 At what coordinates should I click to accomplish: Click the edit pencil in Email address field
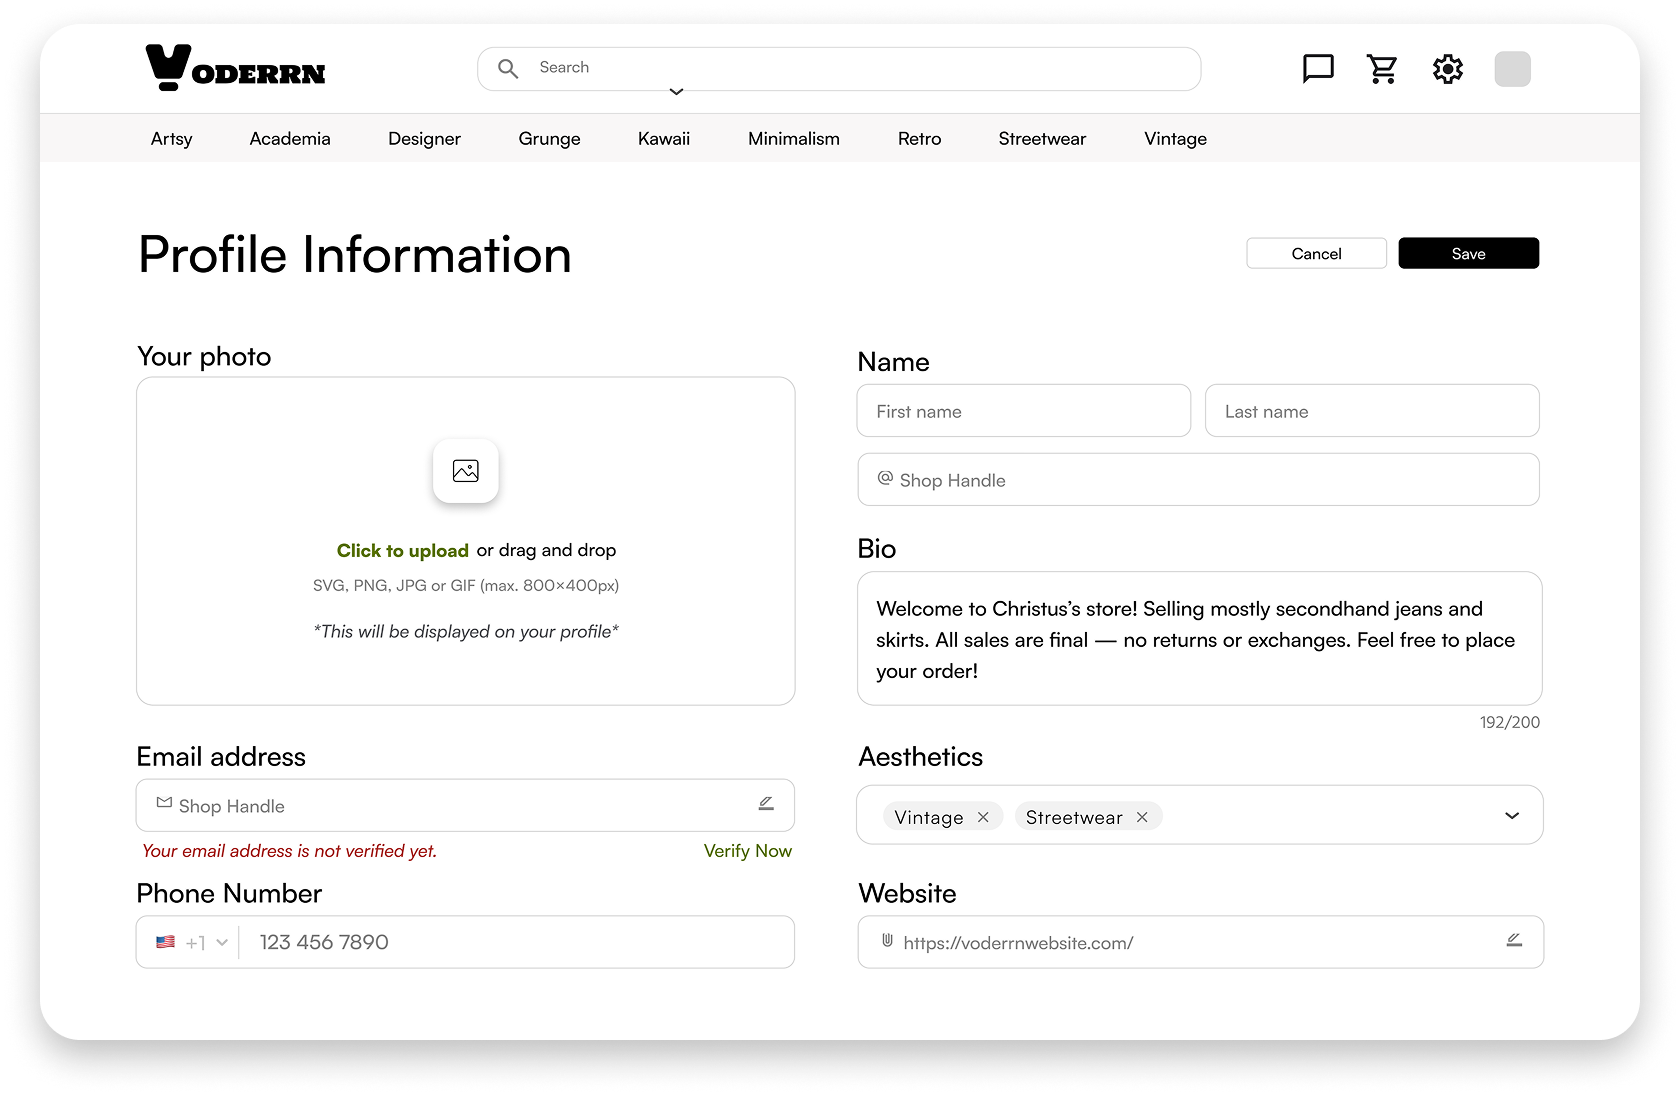click(766, 804)
